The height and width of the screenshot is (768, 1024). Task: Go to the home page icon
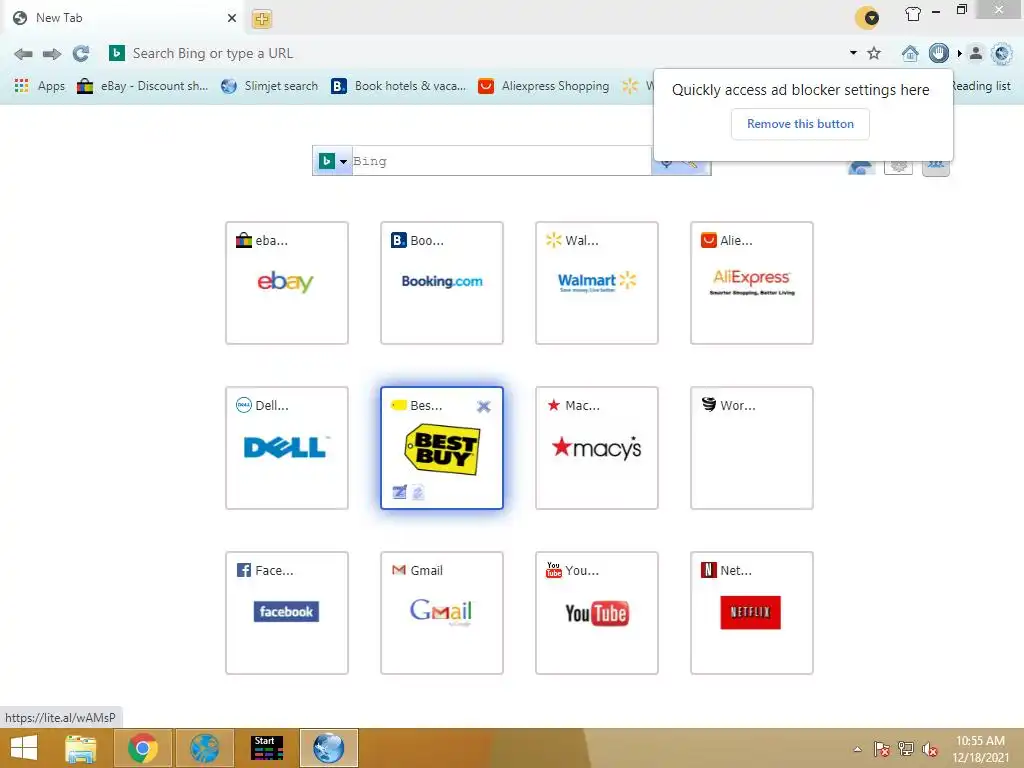910,54
